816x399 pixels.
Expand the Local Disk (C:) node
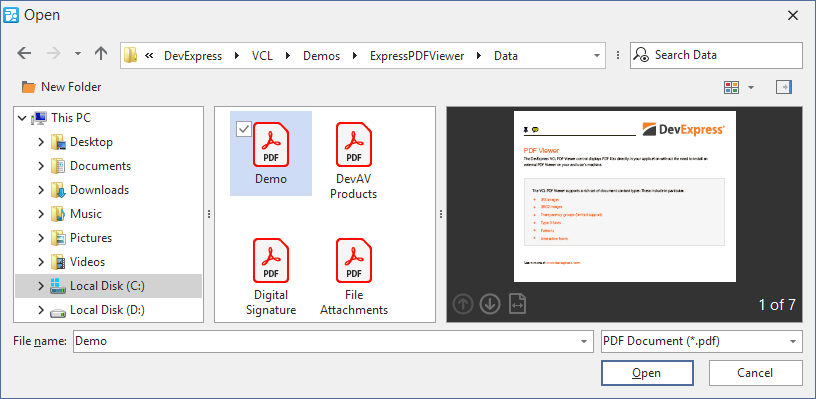coord(41,286)
